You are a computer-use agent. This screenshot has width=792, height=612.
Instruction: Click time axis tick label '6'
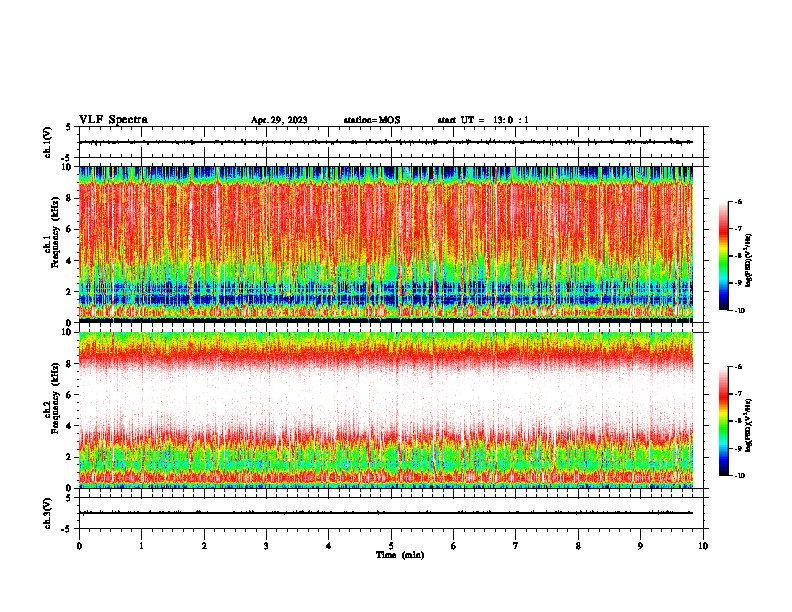(x=454, y=546)
